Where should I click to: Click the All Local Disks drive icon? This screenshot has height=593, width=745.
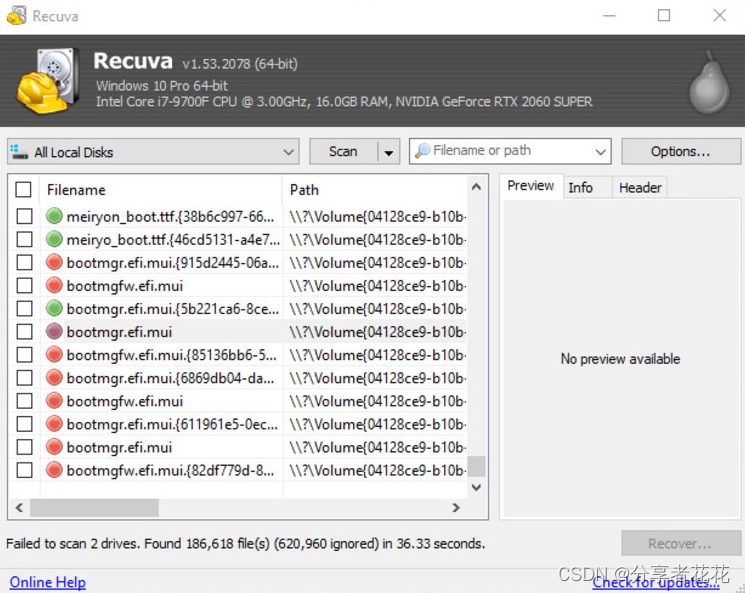point(19,152)
